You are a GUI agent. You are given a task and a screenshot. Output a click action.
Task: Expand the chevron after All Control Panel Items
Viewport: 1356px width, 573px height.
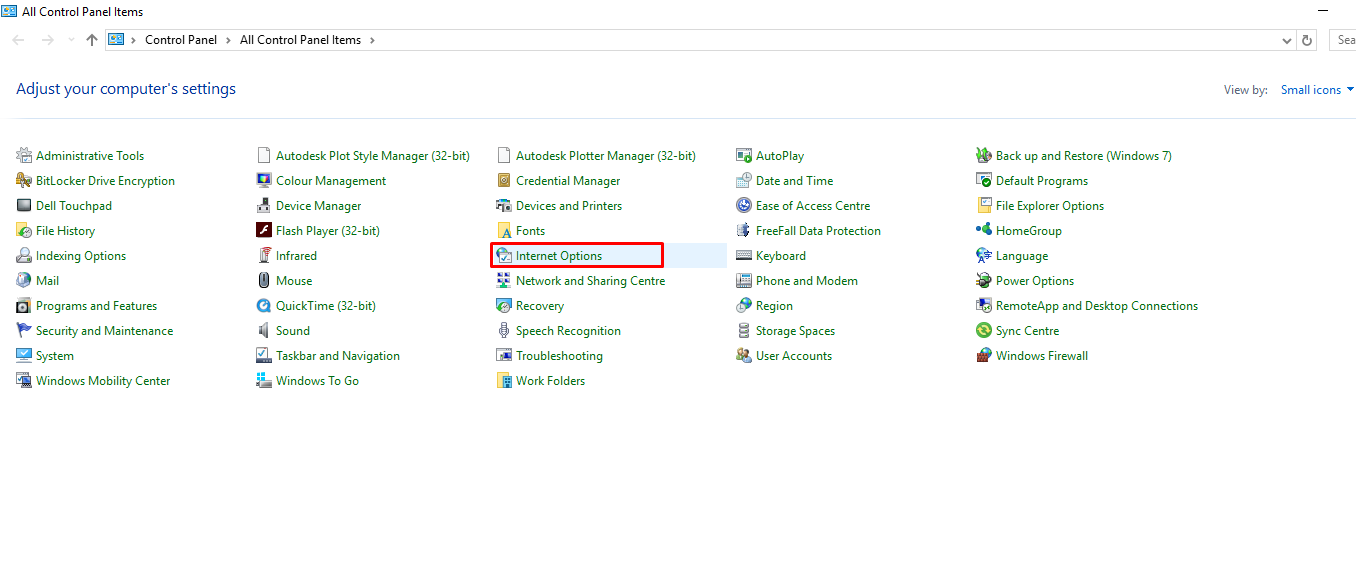(x=372, y=41)
